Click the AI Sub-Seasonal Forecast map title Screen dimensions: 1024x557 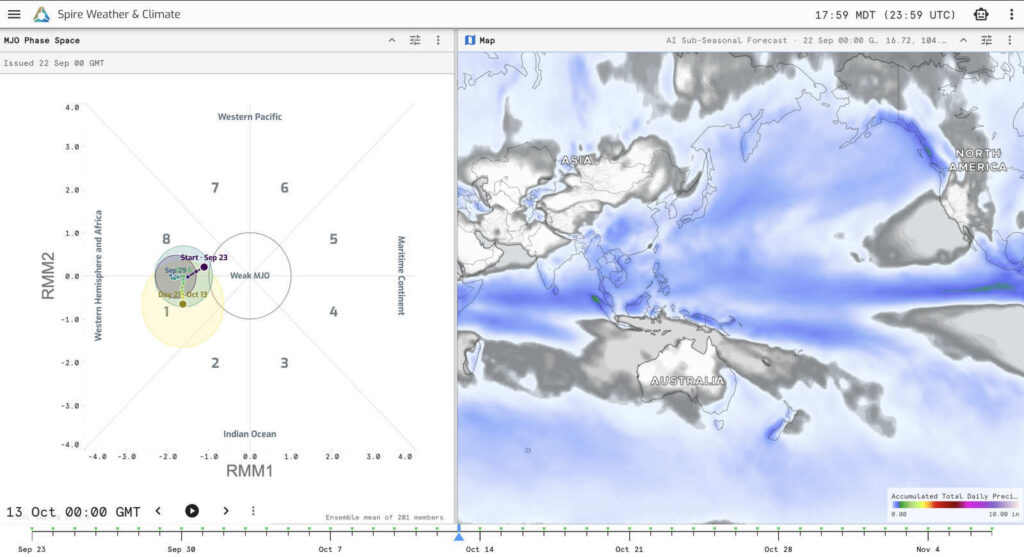[726, 40]
